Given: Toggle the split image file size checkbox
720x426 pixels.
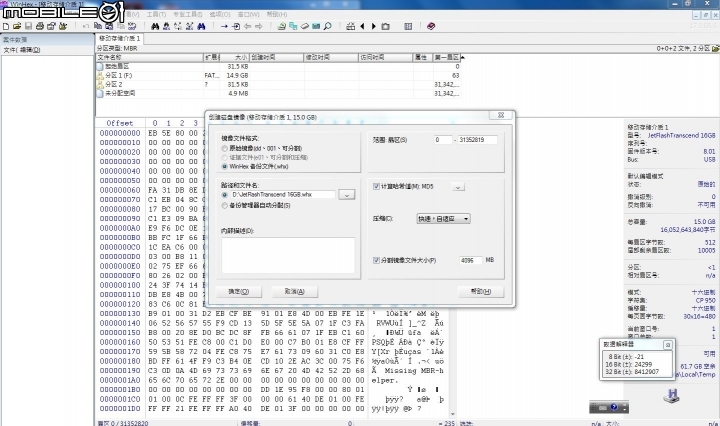Looking at the screenshot, I should [376, 260].
